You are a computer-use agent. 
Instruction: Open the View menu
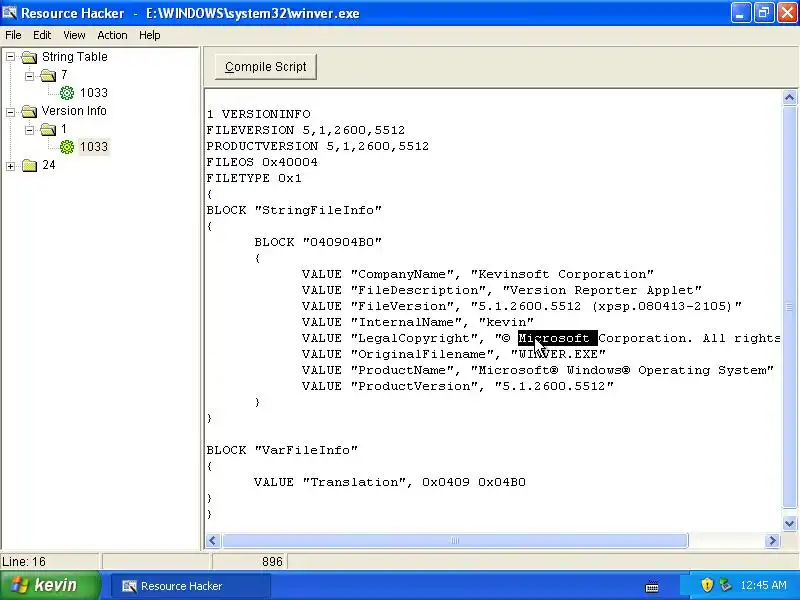[x=74, y=35]
